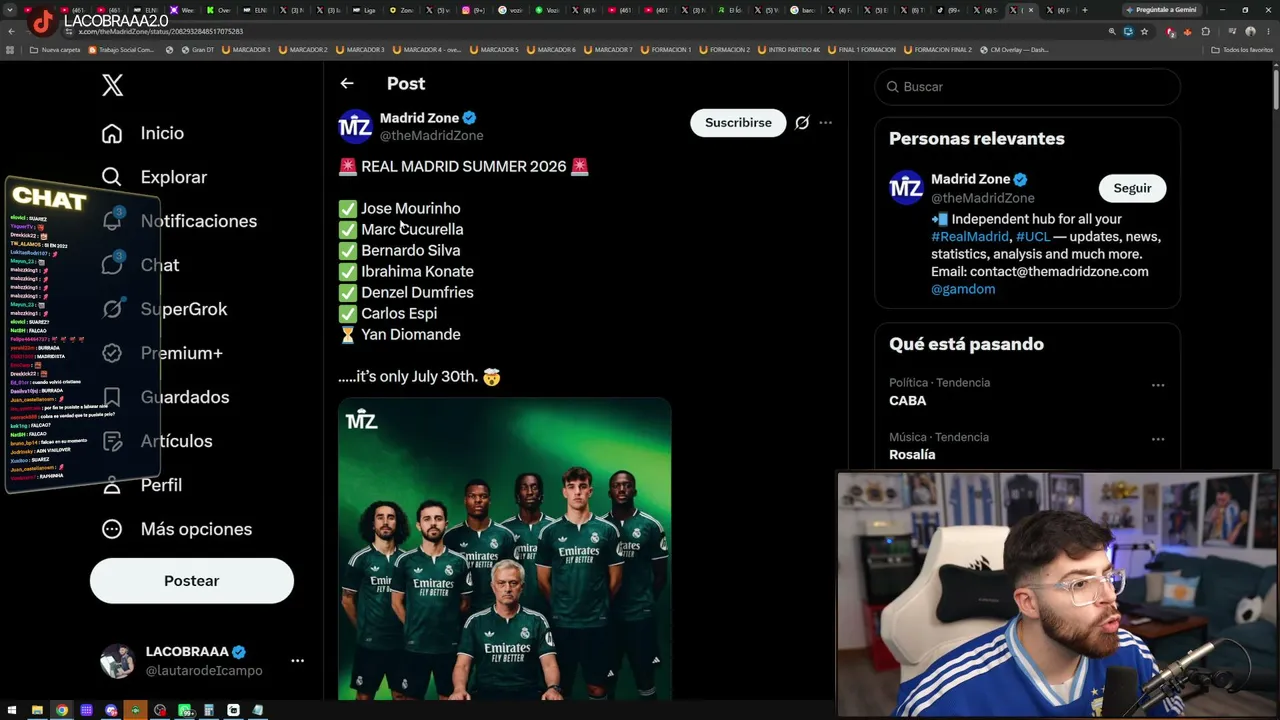Open Madrid Zone avatar on the post
Image resolution: width=1280 pixels, height=720 pixels.
click(x=355, y=127)
